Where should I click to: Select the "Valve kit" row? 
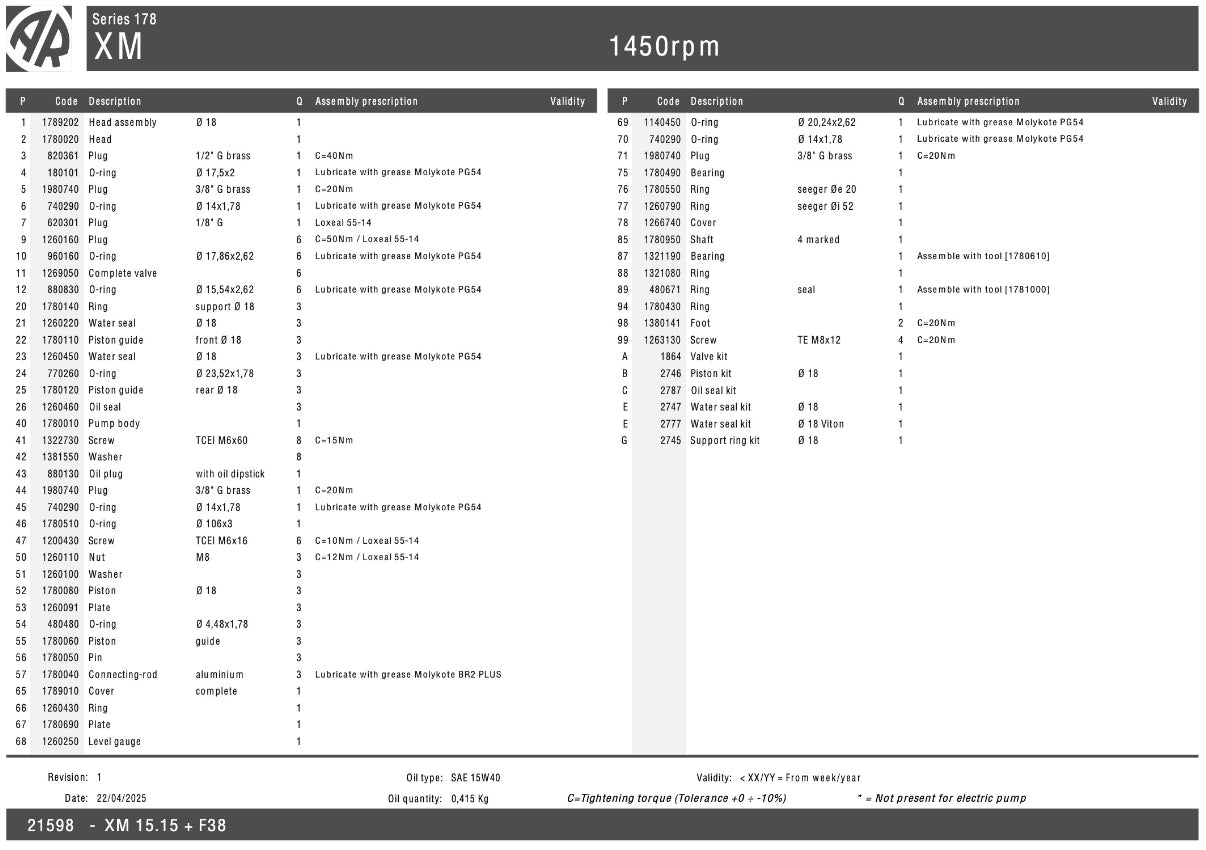(709, 357)
